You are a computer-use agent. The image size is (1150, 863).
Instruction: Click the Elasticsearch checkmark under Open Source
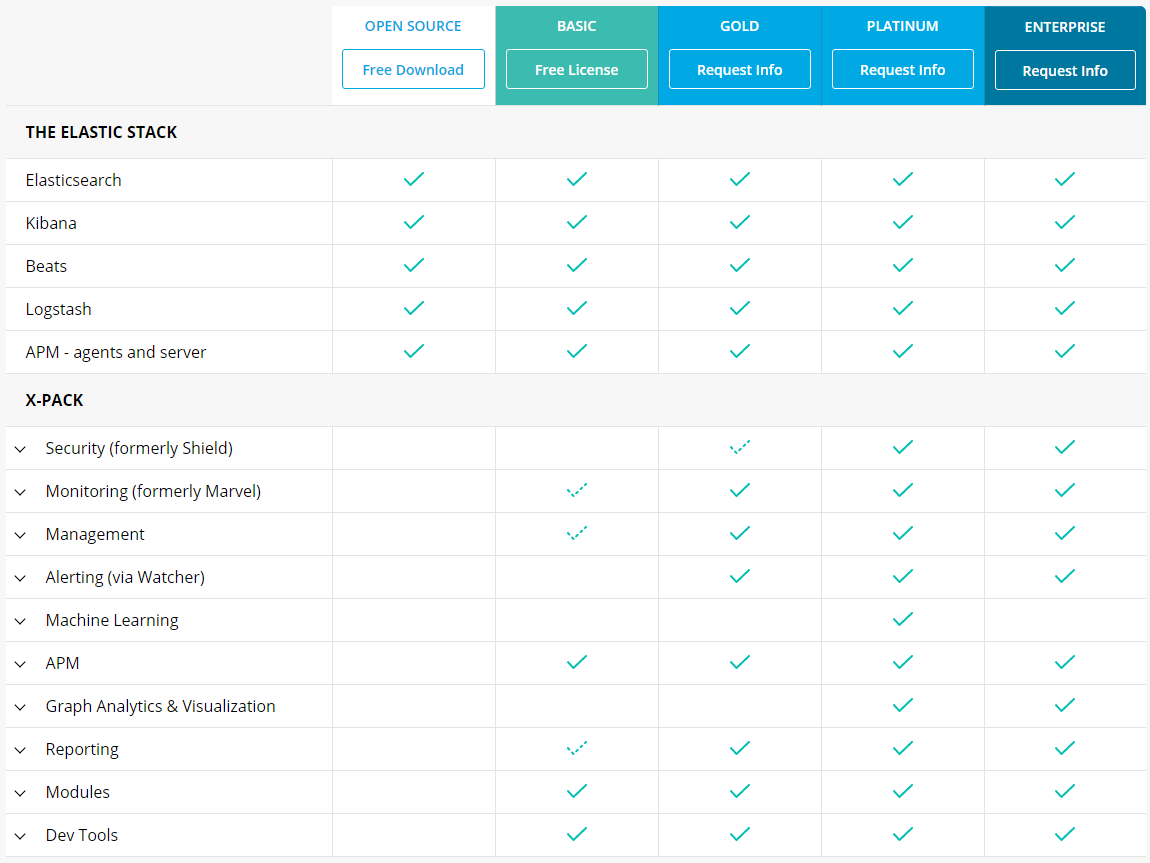tap(413, 179)
